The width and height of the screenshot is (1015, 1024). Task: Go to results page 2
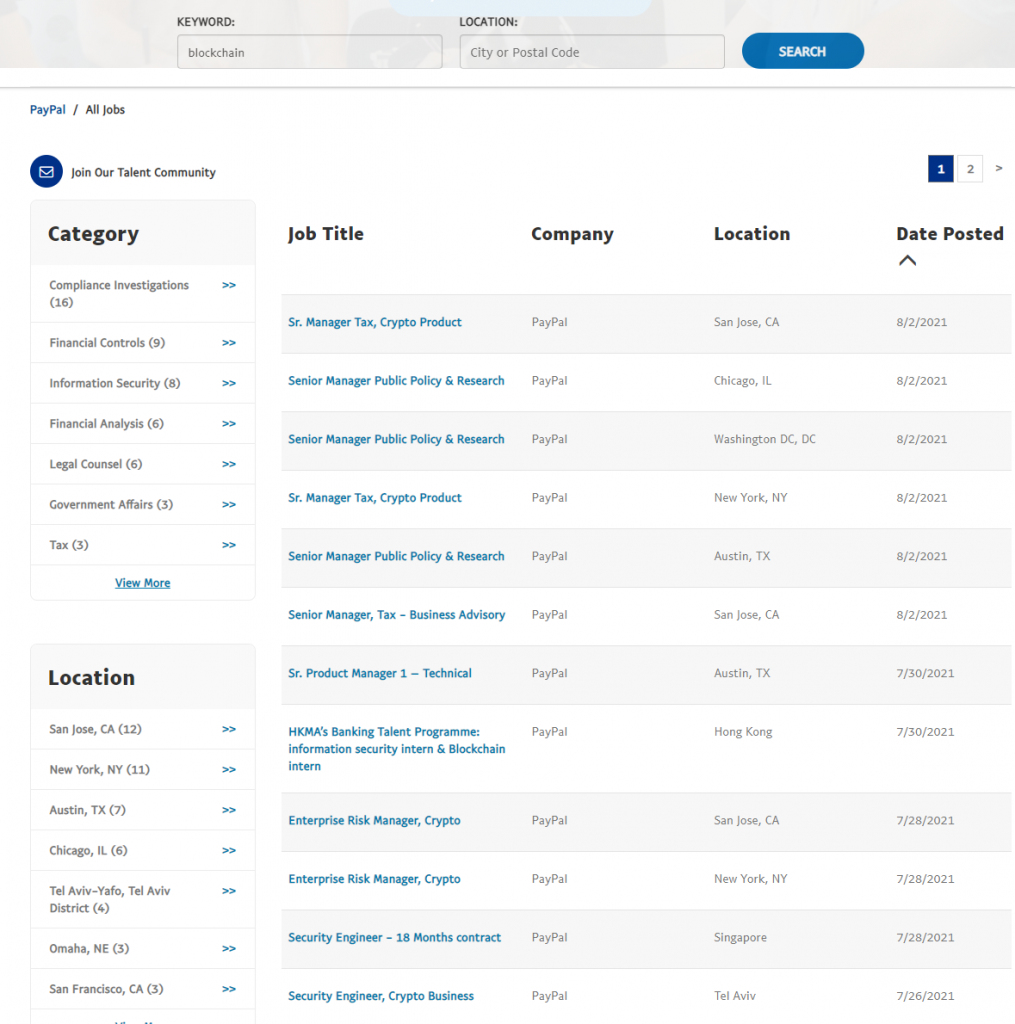970,169
